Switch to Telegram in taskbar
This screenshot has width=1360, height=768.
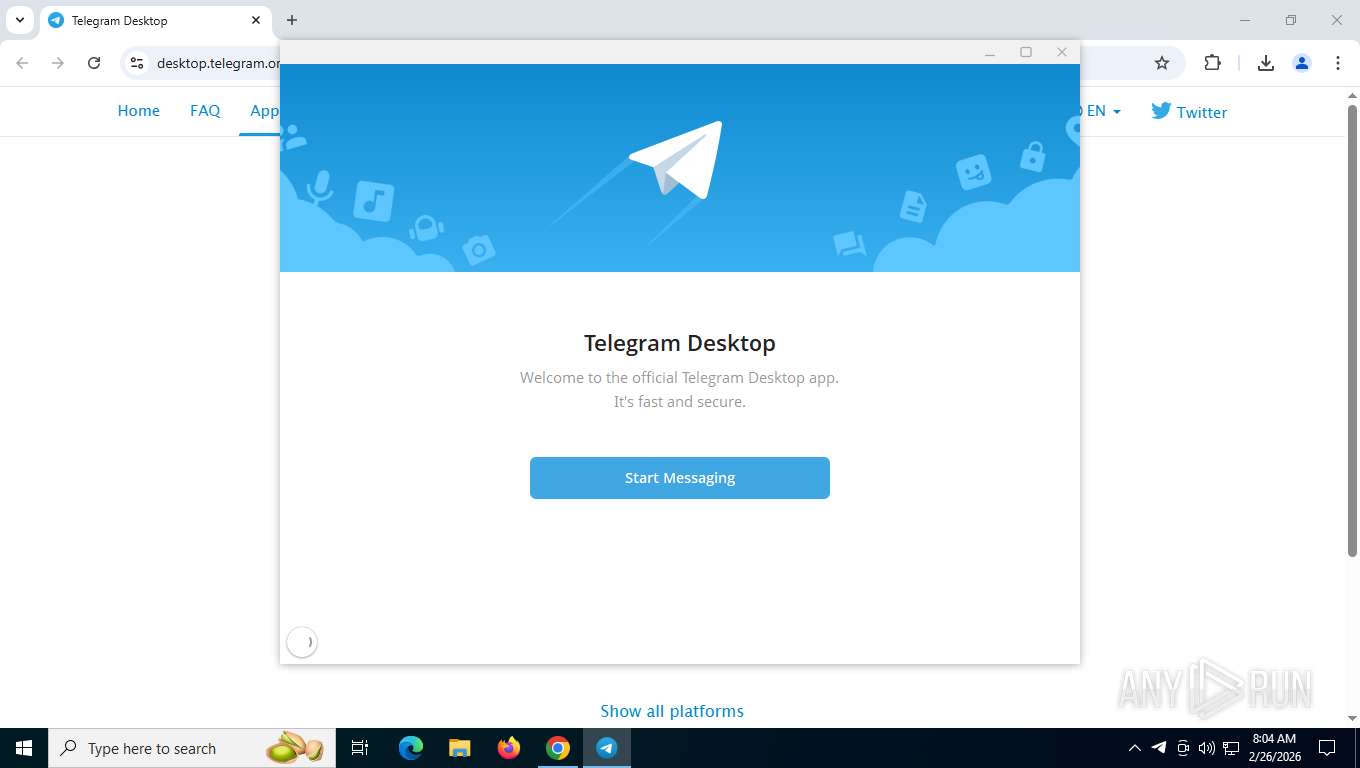pos(607,748)
